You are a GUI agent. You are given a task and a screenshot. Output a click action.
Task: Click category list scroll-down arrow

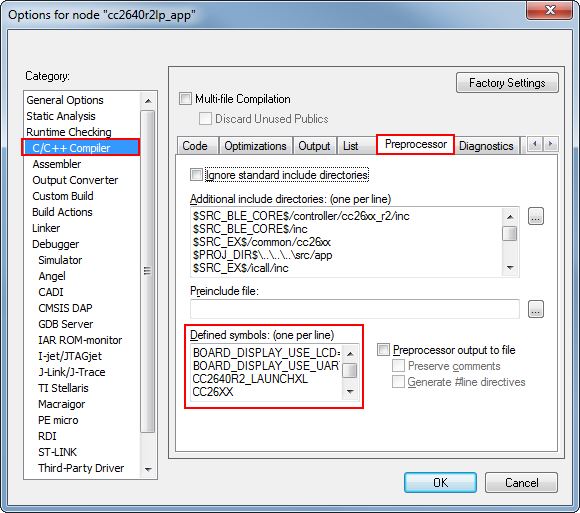tap(148, 469)
